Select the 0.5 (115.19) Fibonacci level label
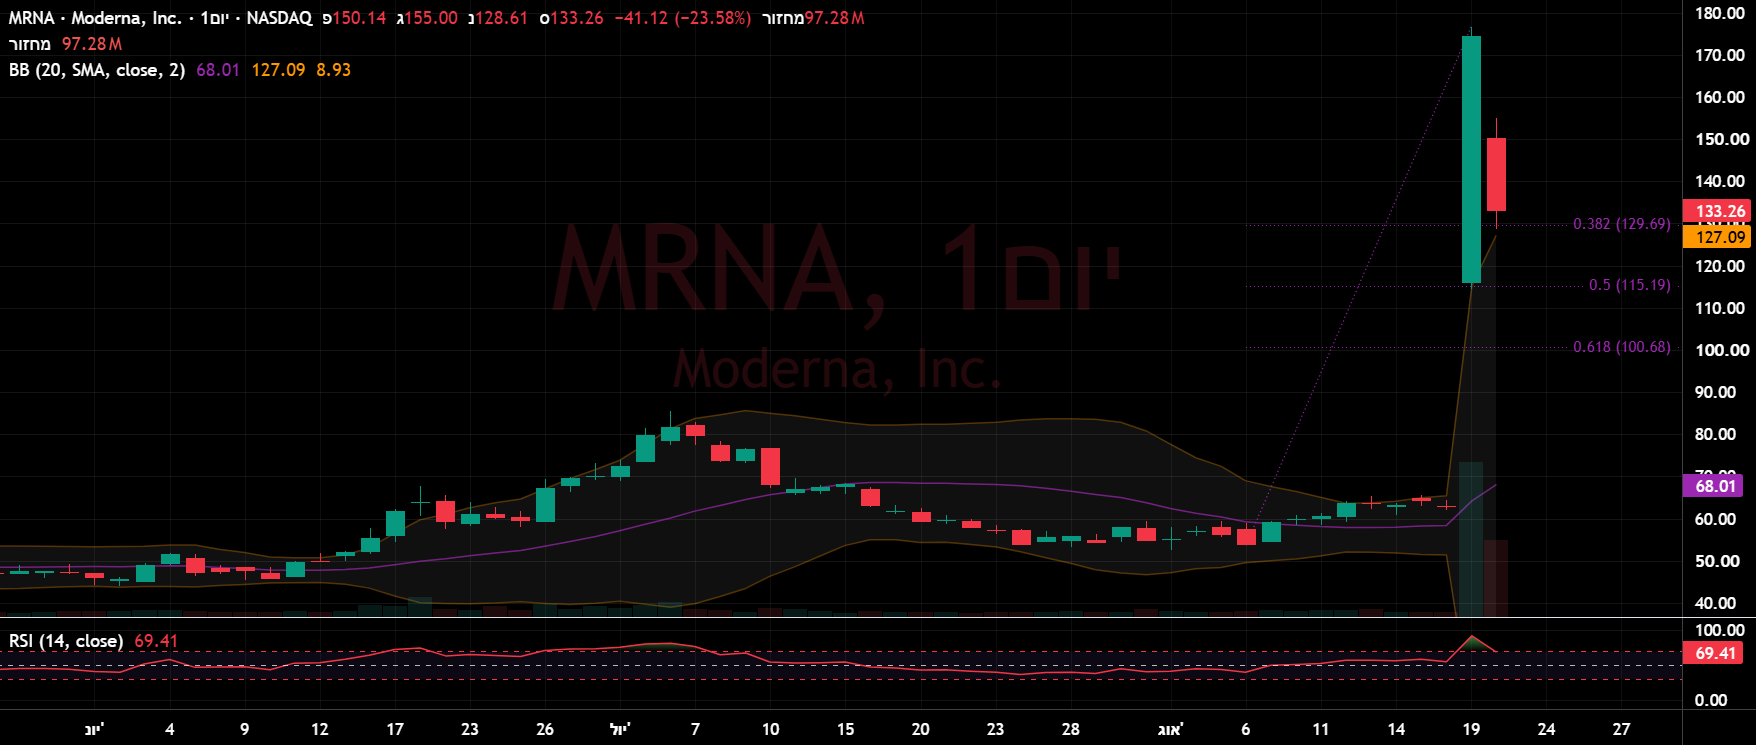1756x745 pixels. pos(1630,285)
